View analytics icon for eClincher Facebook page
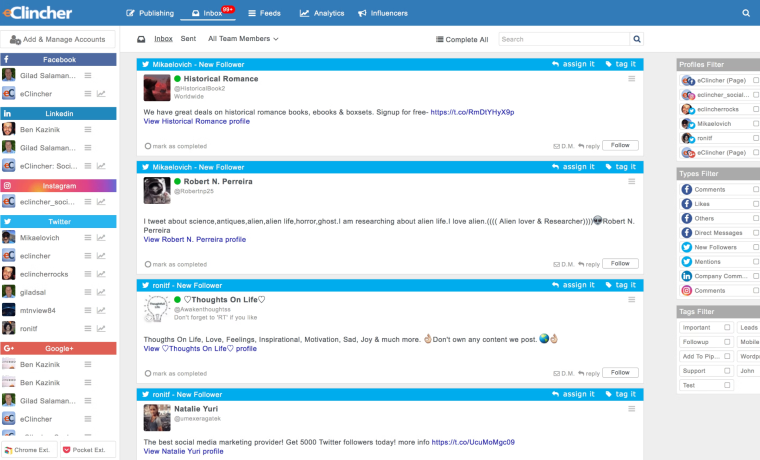Viewport: 760px width, 460px height. [101, 94]
